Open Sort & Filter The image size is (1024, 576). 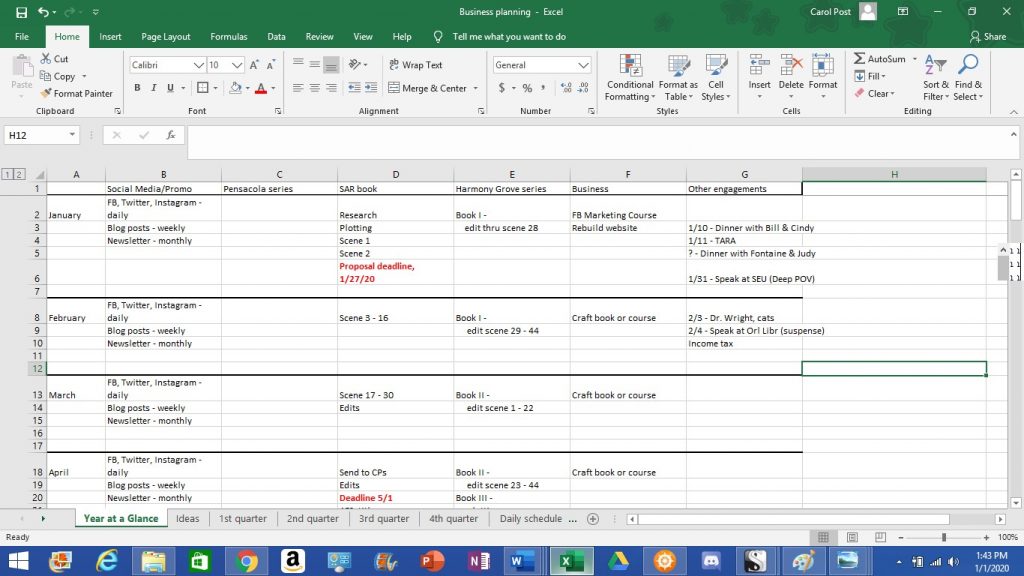click(936, 78)
